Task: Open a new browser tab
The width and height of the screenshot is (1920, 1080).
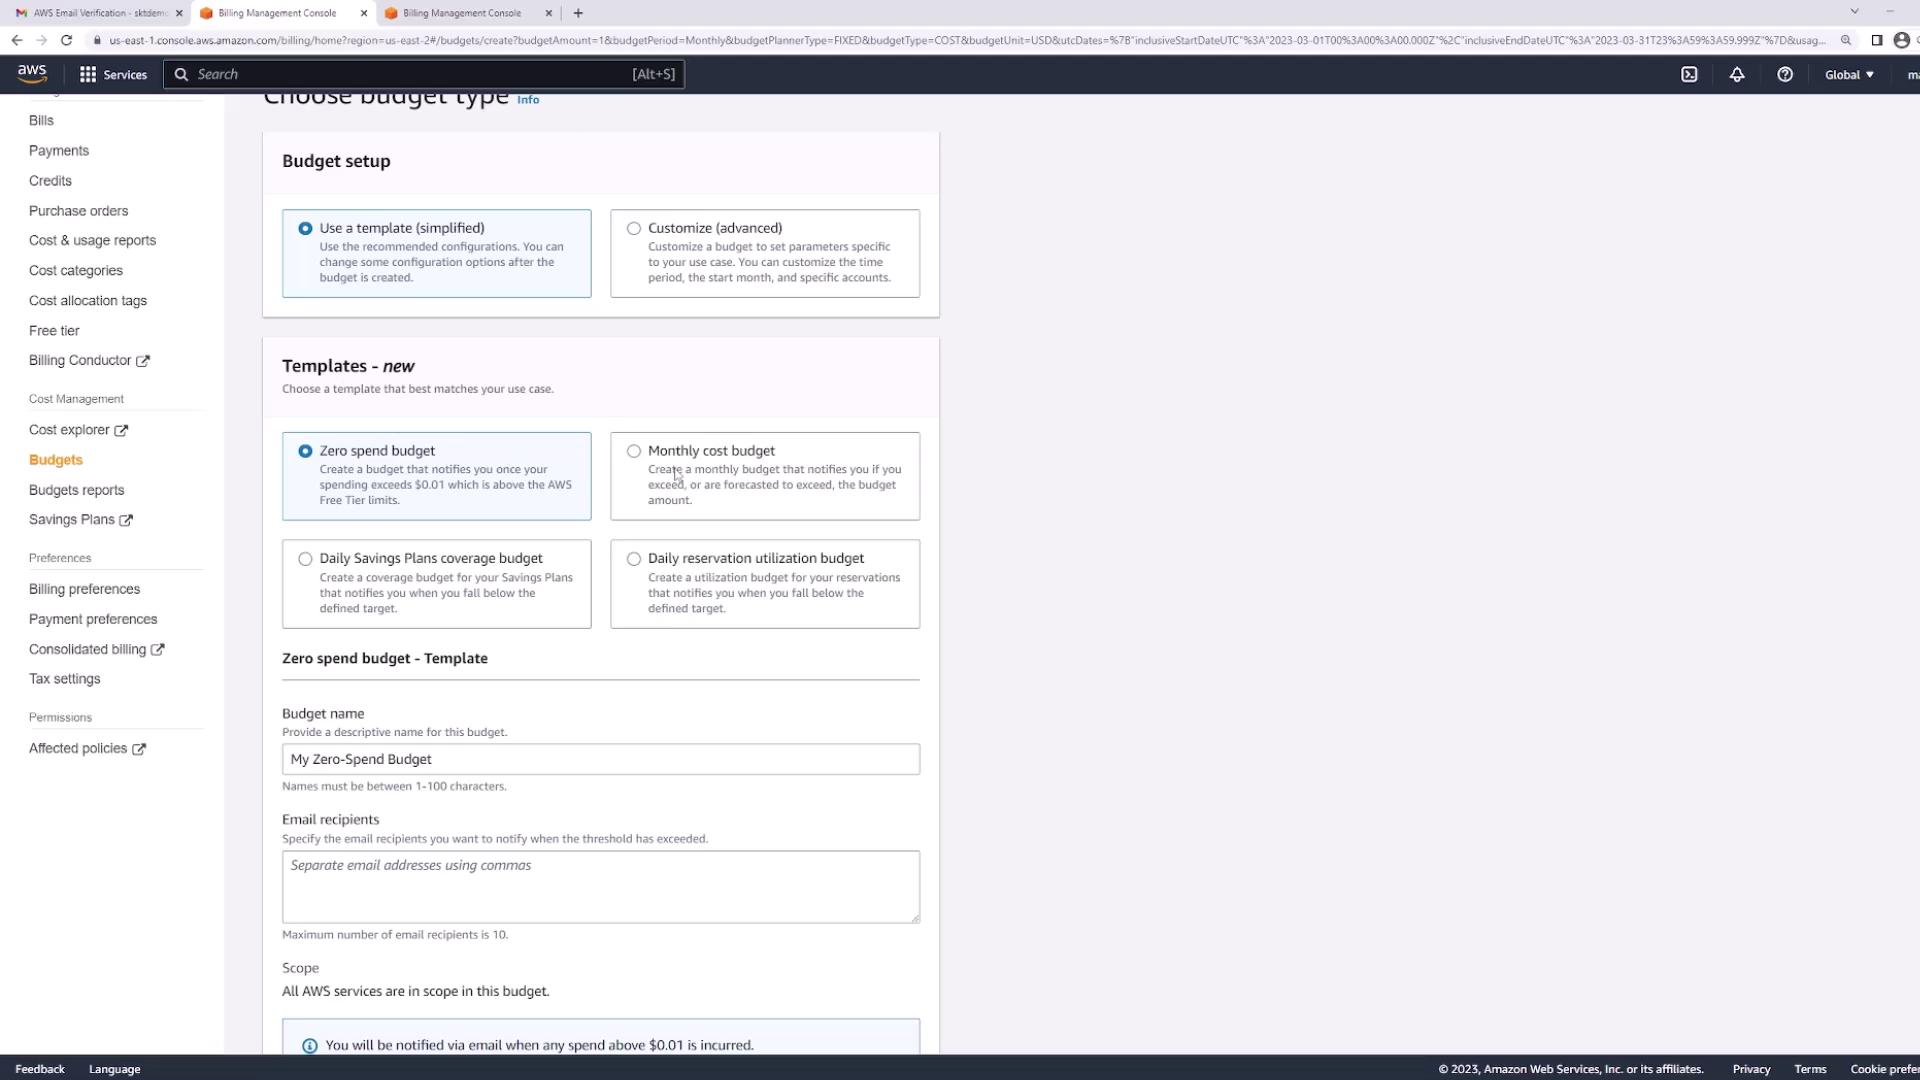Action: pos(578,13)
